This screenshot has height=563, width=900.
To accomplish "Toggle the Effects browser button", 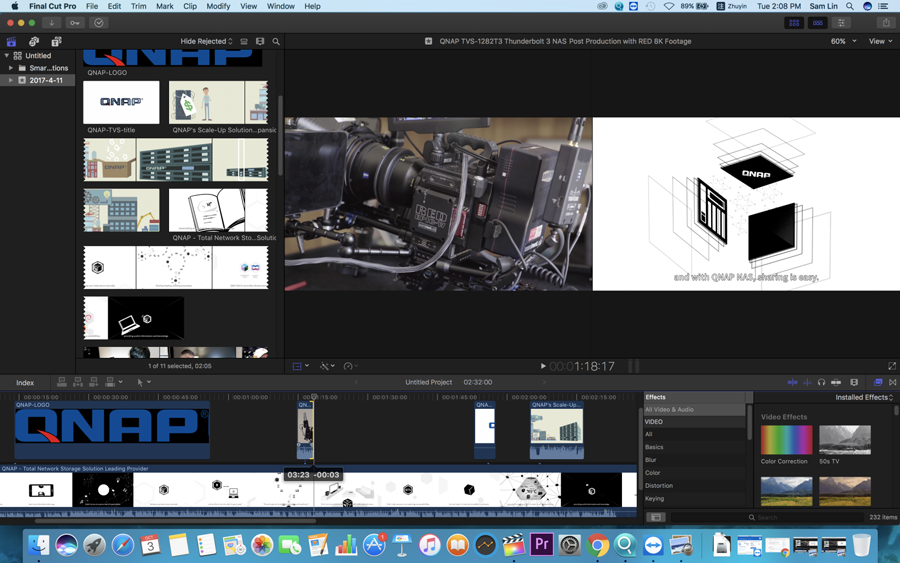I will coord(878,382).
